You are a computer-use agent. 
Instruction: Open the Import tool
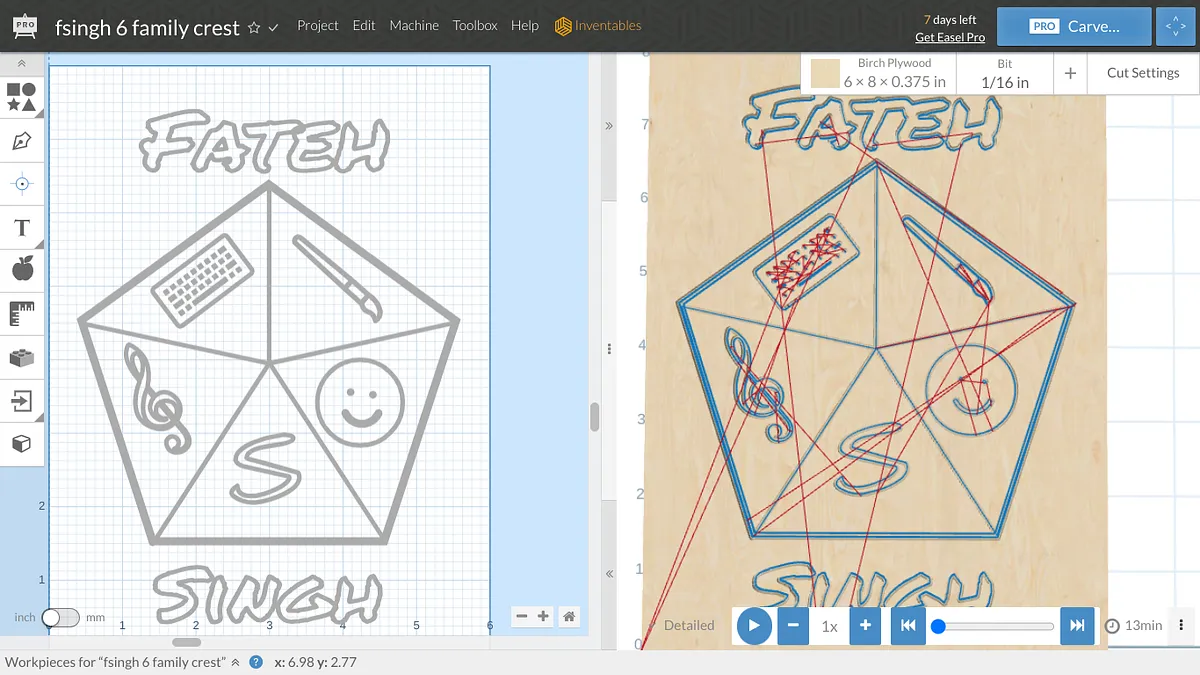[x=21, y=401]
